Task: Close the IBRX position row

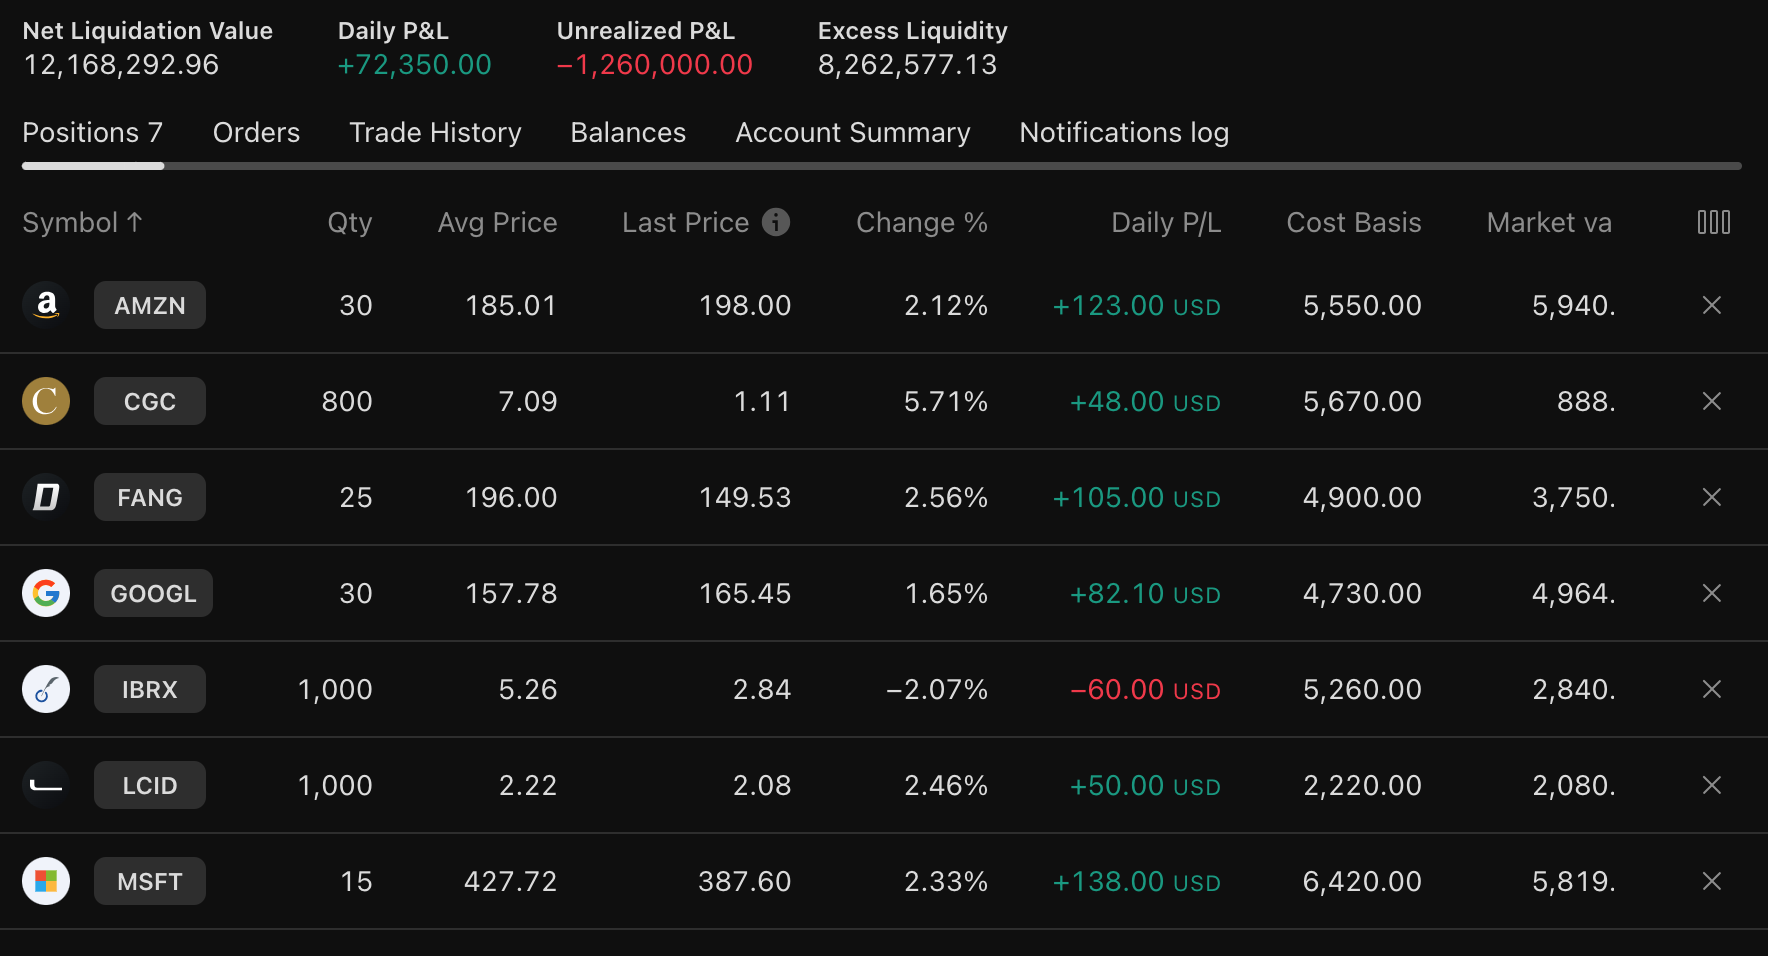Action: click(1711, 689)
